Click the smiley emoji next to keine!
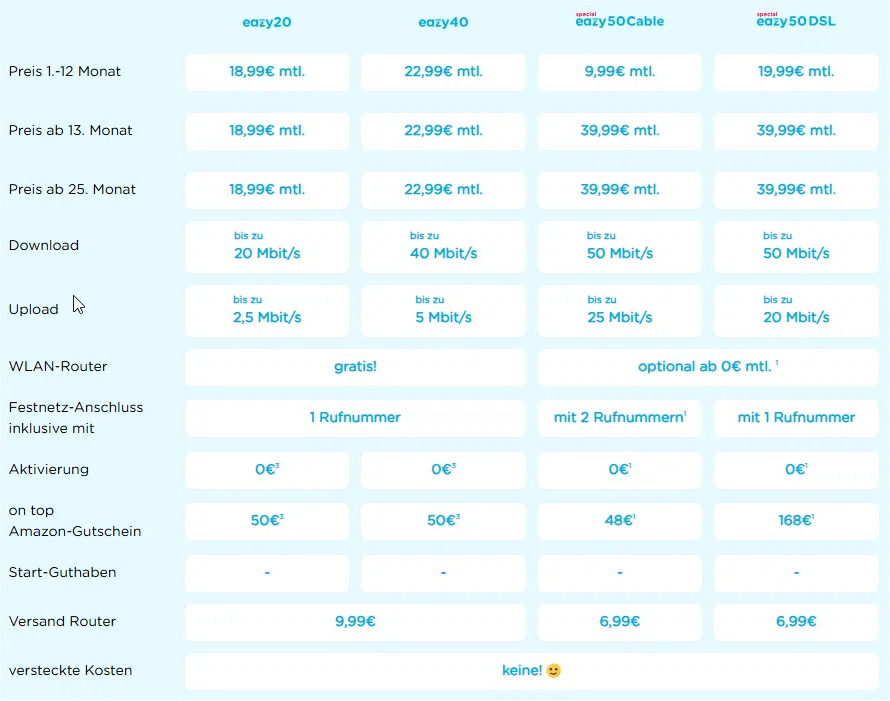The height and width of the screenshot is (701, 890). tap(553, 671)
